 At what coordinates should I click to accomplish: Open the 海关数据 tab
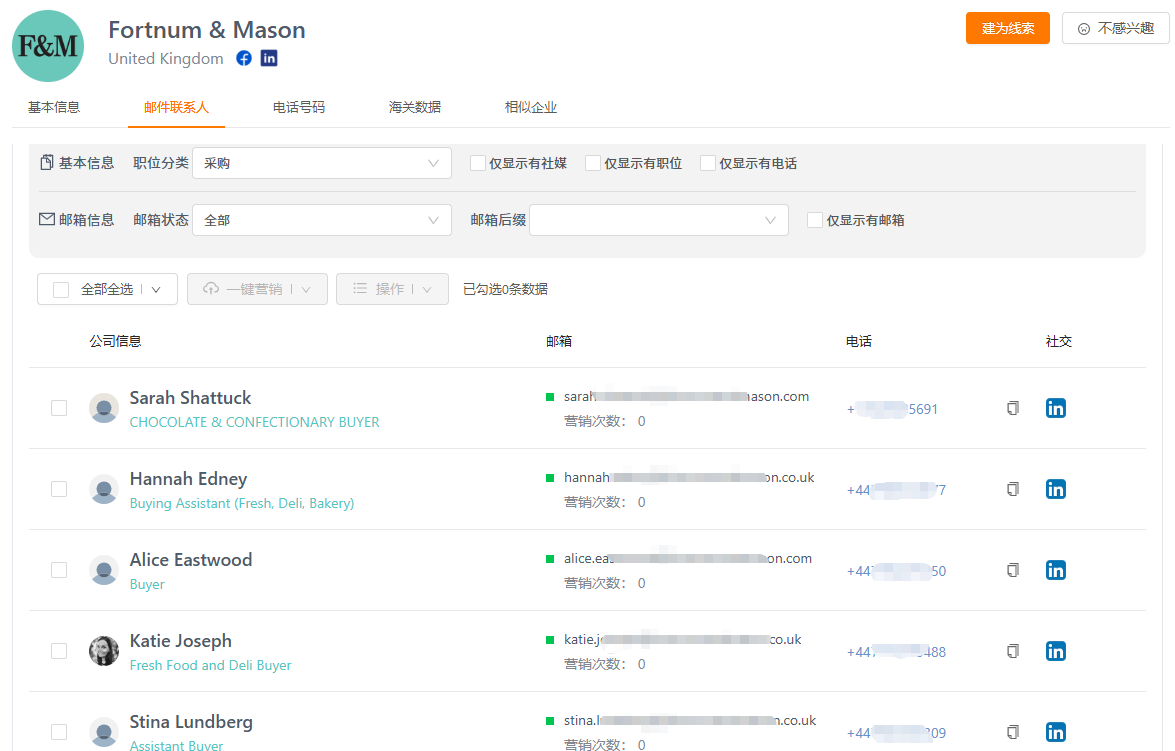click(x=414, y=107)
